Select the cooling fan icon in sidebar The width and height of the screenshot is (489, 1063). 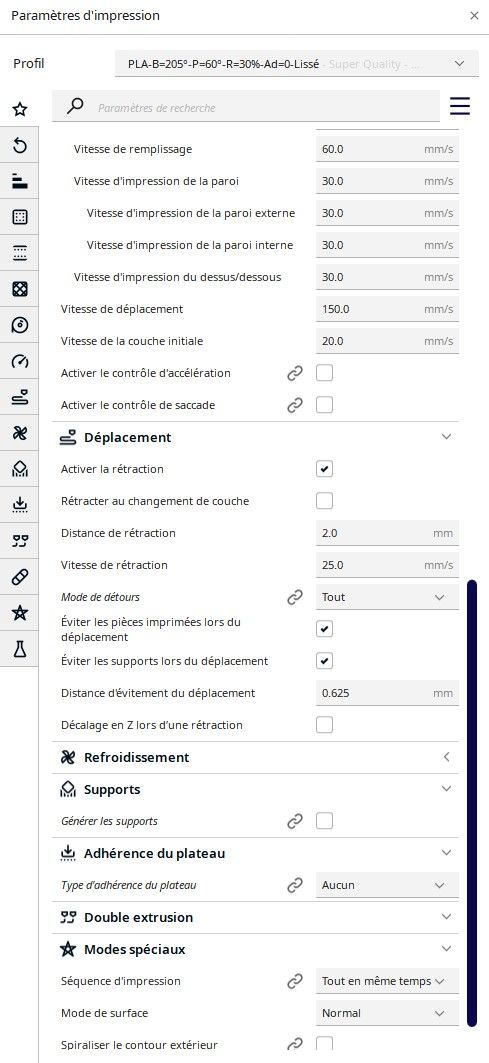(x=20, y=434)
